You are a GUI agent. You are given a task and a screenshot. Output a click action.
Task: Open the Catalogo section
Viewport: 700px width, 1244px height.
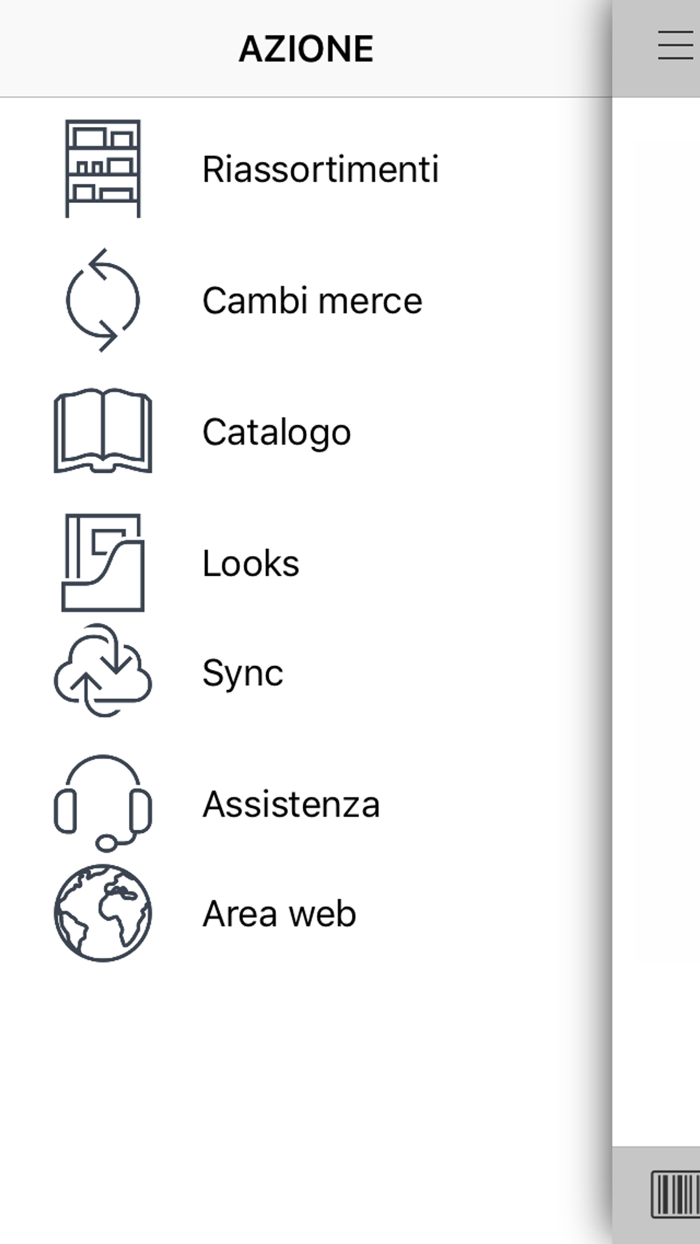coord(276,431)
